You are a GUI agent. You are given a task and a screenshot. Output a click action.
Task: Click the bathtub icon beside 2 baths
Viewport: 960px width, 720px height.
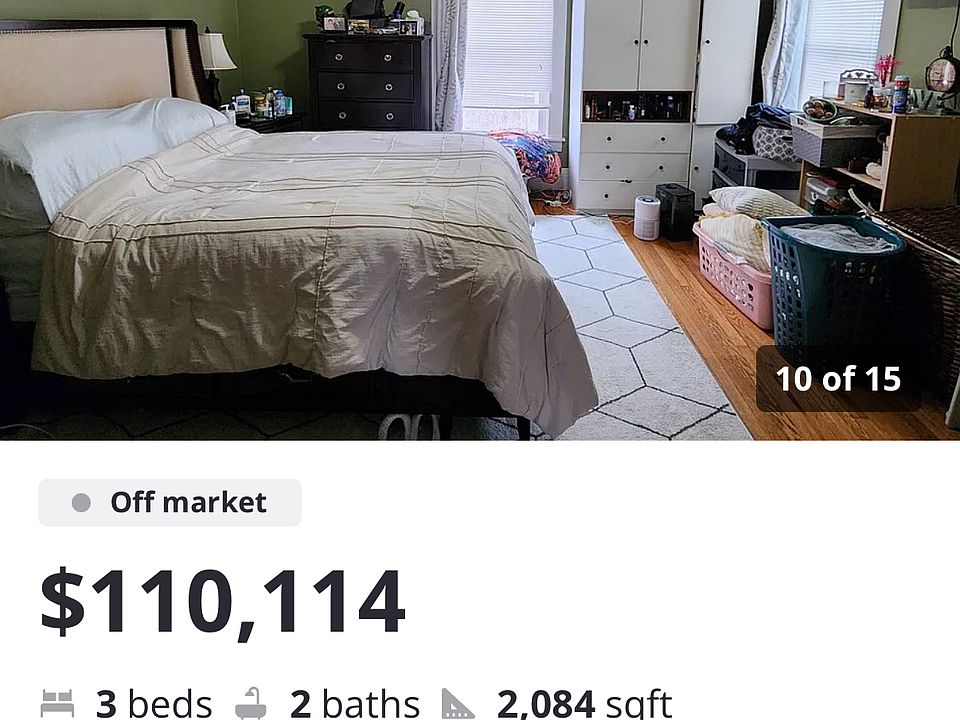(x=251, y=703)
